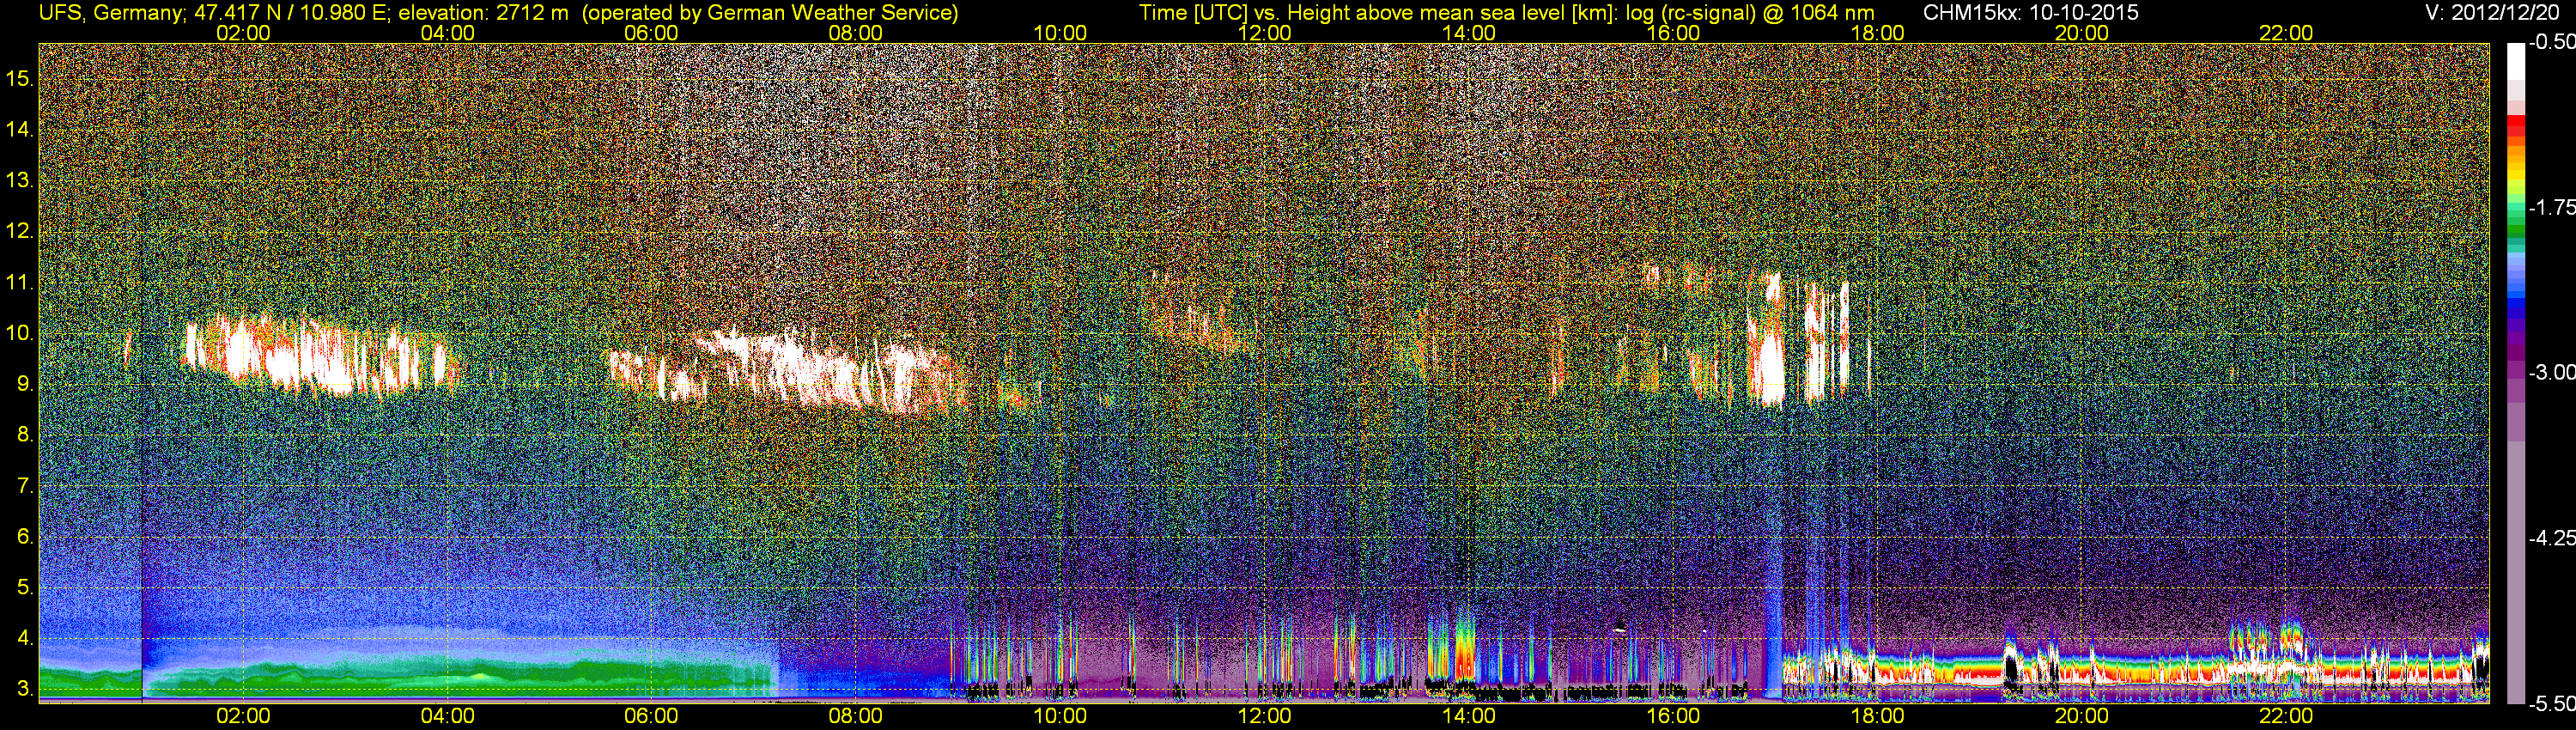Click the '5.' height axis label
Viewport: 2576px width, 730px height.
(25, 588)
